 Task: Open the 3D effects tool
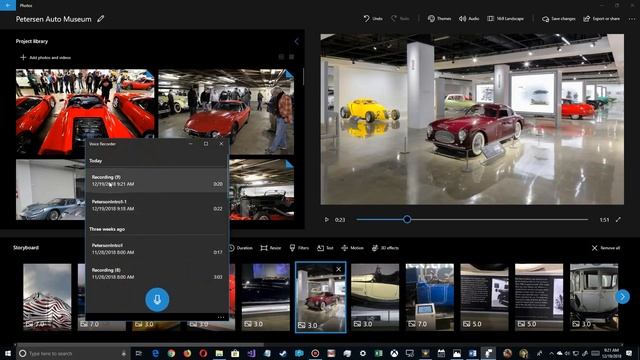click(385, 248)
